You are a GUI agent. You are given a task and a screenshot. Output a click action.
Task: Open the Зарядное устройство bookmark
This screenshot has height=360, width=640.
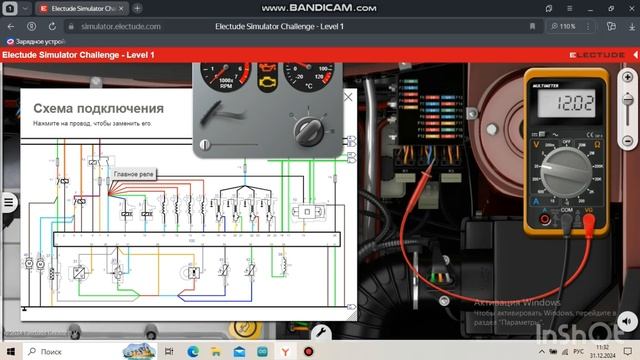[36, 42]
